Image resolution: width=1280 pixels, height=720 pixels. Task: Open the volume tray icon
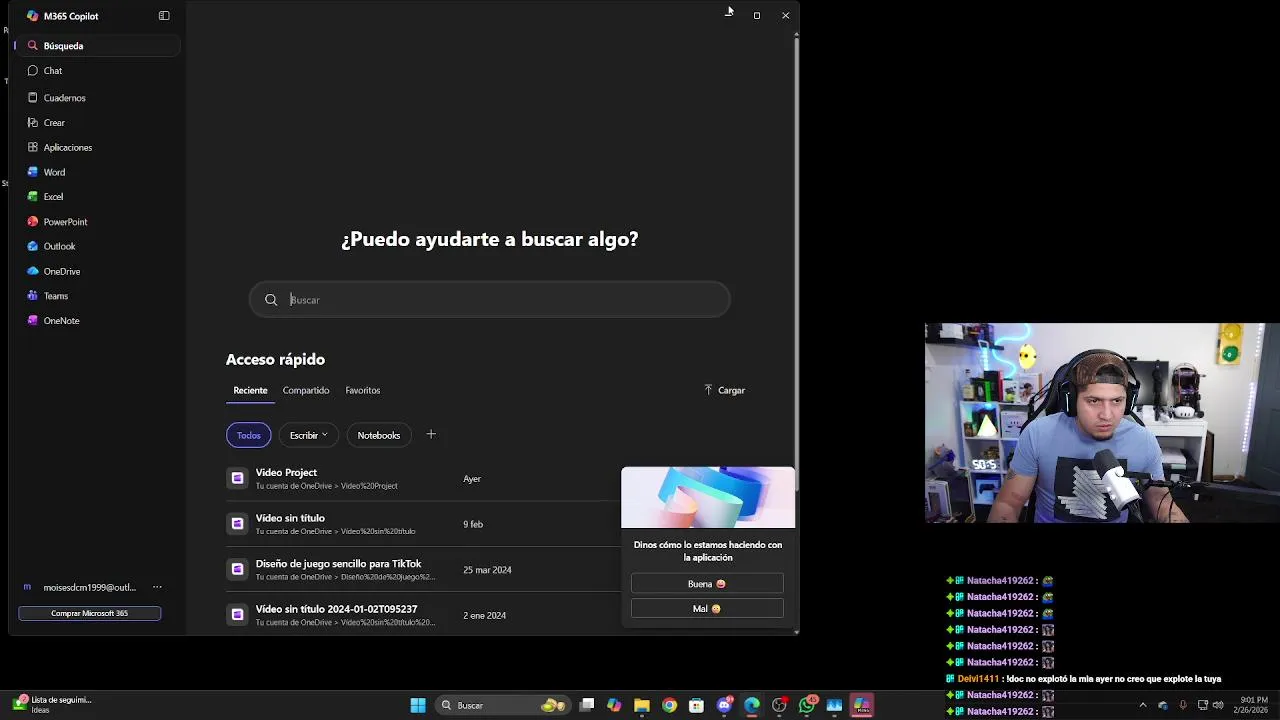tap(1217, 706)
